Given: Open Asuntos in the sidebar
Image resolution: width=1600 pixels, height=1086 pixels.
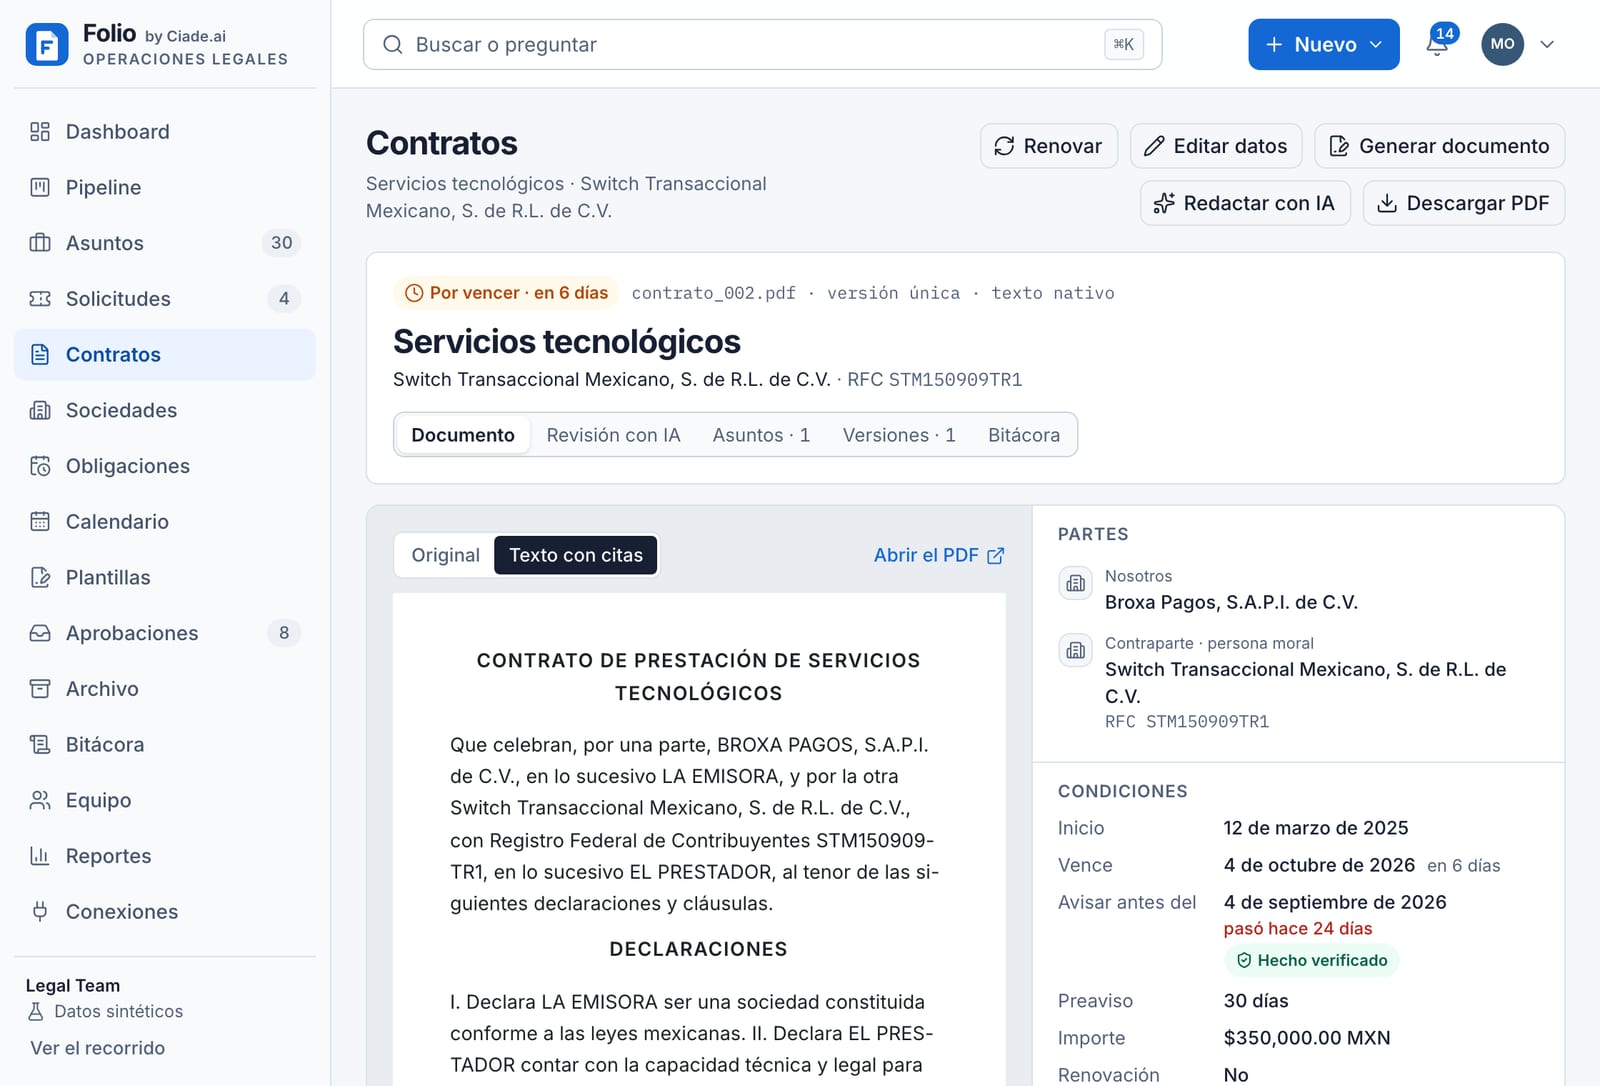Looking at the screenshot, I should tap(165, 243).
